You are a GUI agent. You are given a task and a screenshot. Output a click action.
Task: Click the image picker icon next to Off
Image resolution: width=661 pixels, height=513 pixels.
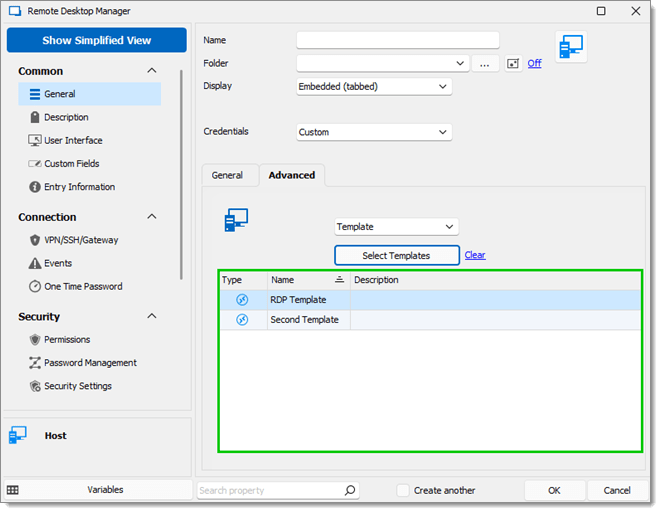[513, 64]
